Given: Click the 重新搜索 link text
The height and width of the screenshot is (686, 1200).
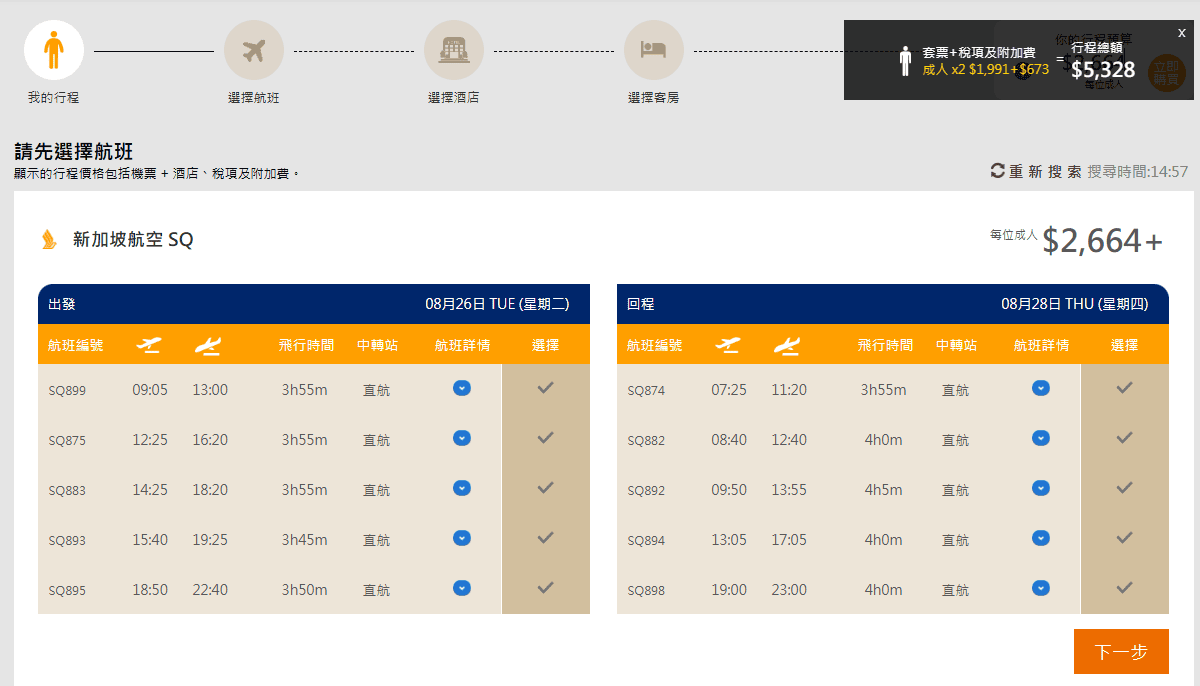Looking at the screenshot, I should (1045, 171).
